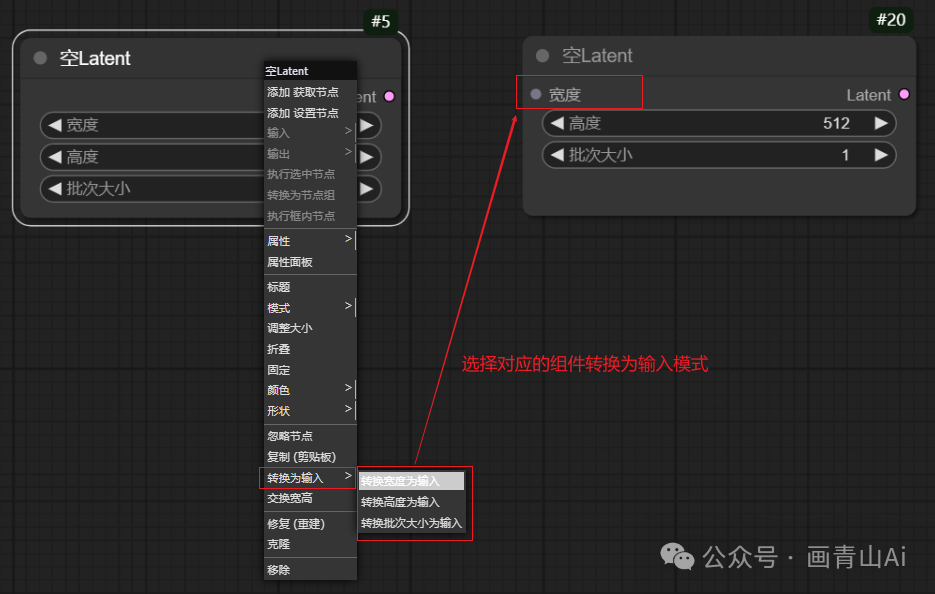Increase 高度 with right arrow on node #20
935x594 pixels.
click(x=881, y=123)
